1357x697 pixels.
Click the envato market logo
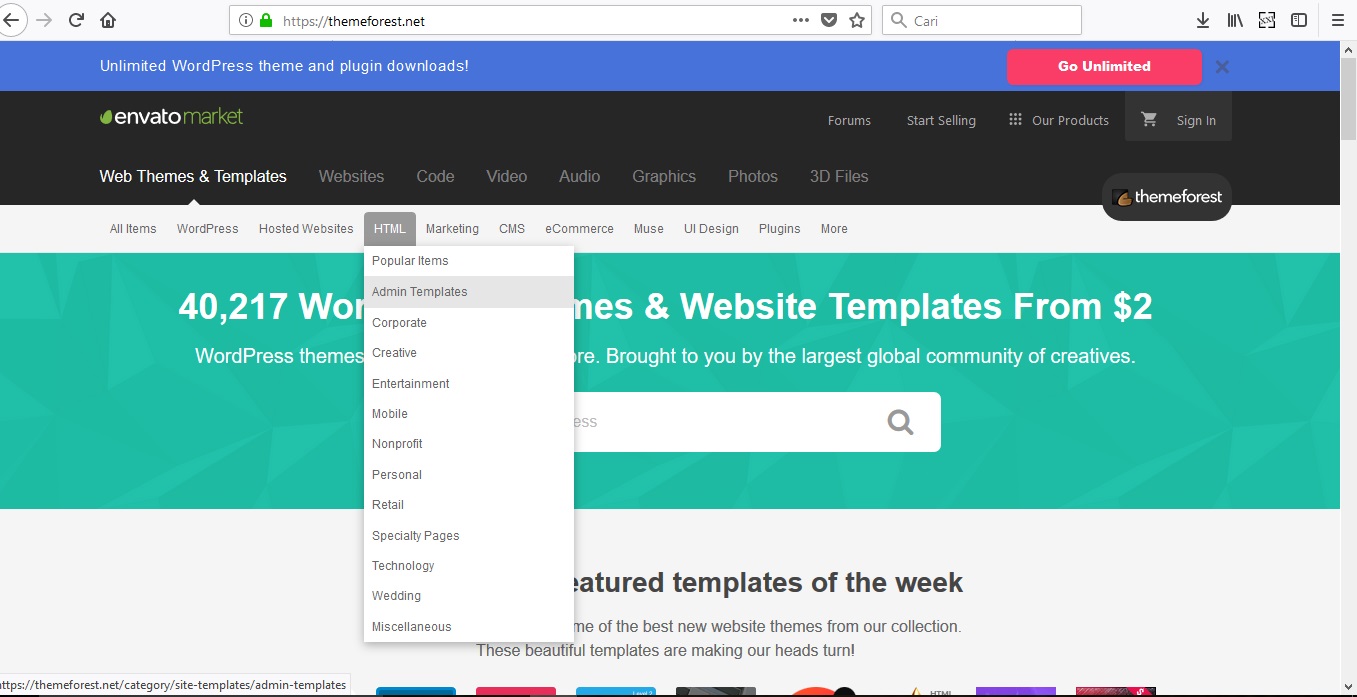point(171,116)
